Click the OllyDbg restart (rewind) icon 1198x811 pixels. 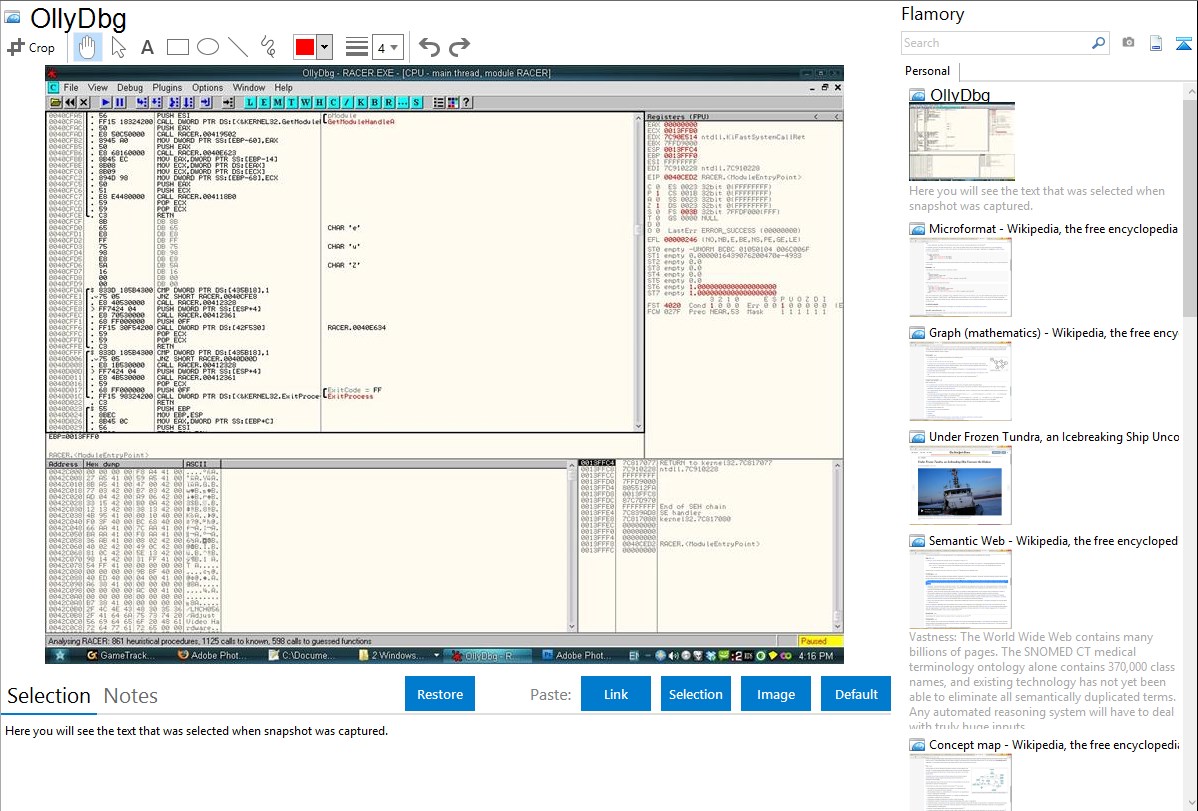point(70,102)
